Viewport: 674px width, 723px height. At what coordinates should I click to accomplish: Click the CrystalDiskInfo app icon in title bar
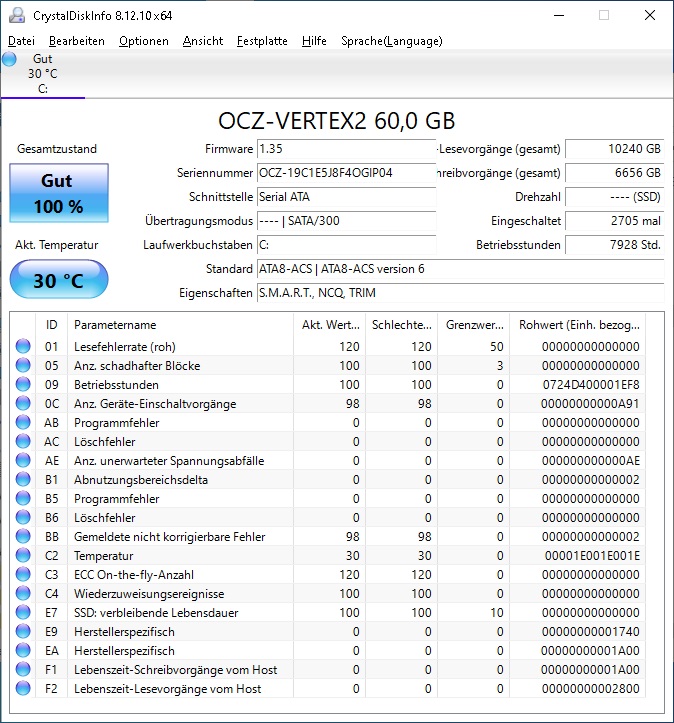pos(17,15)
